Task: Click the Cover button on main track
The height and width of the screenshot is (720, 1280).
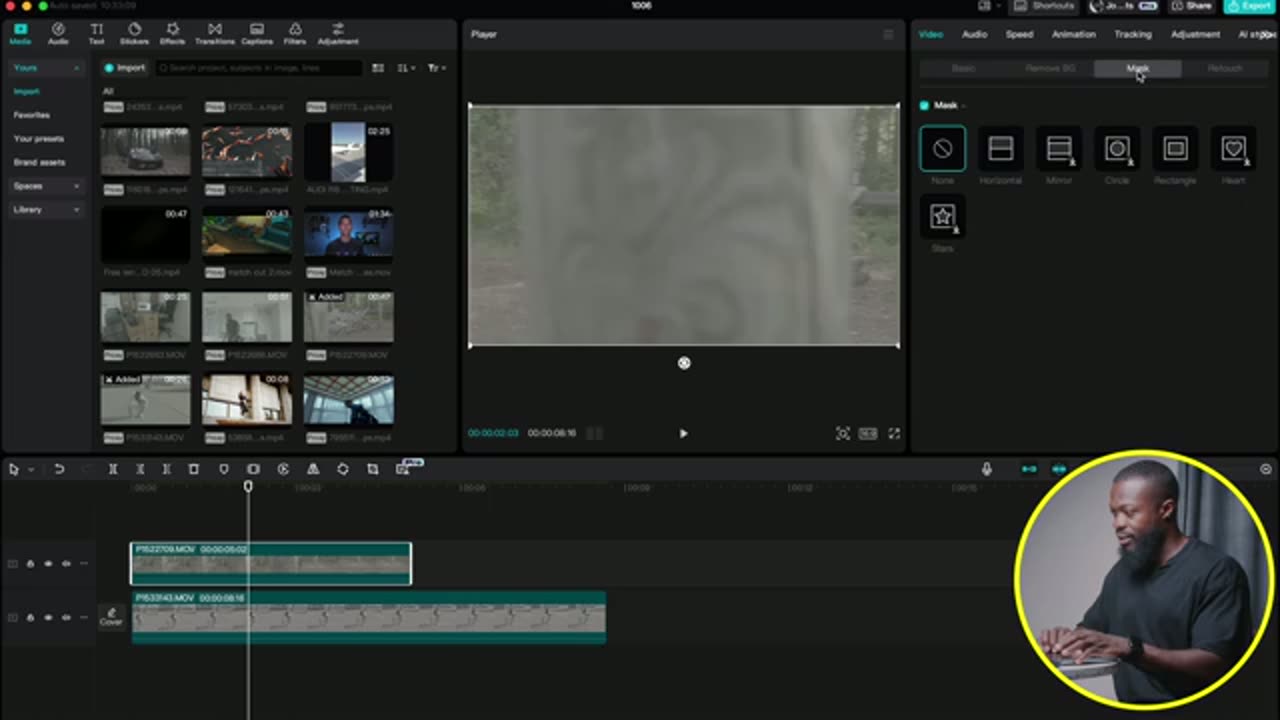Action: coord(111,617)
